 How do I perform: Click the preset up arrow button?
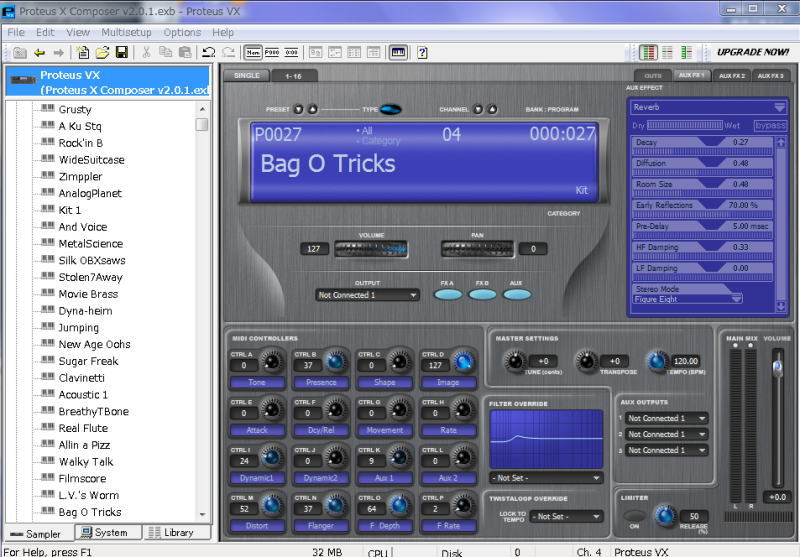coord(312,109)
